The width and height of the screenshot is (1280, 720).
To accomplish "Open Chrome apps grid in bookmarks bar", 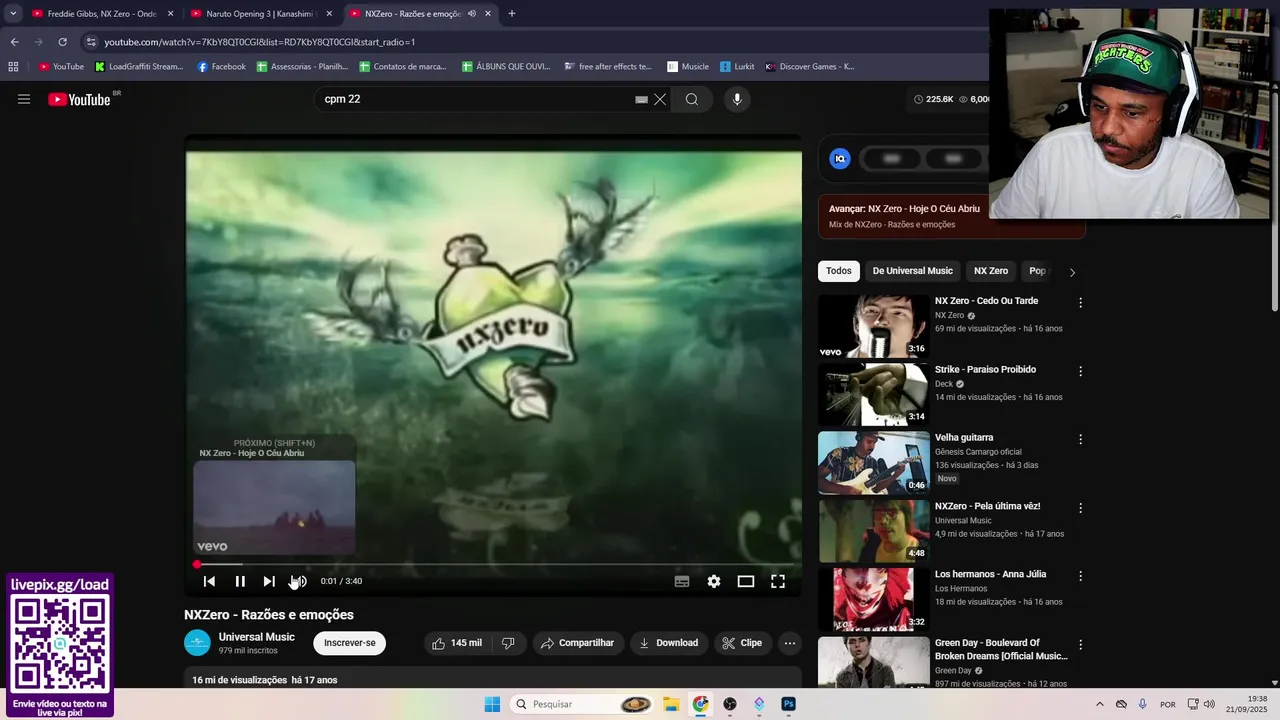I will pyautogui.click(x=13, y=67).
